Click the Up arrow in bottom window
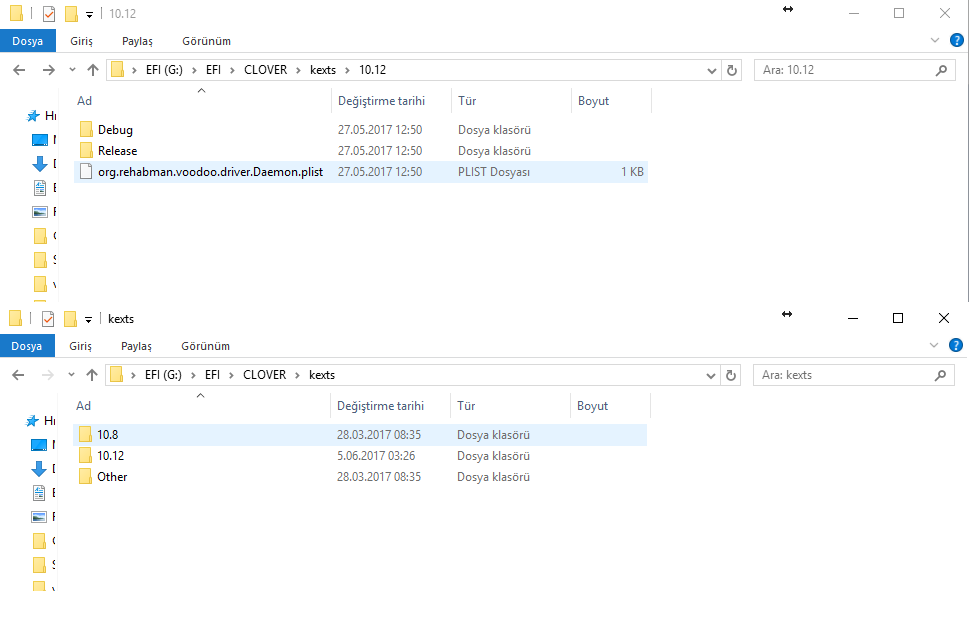 click(x=93, y=375)
